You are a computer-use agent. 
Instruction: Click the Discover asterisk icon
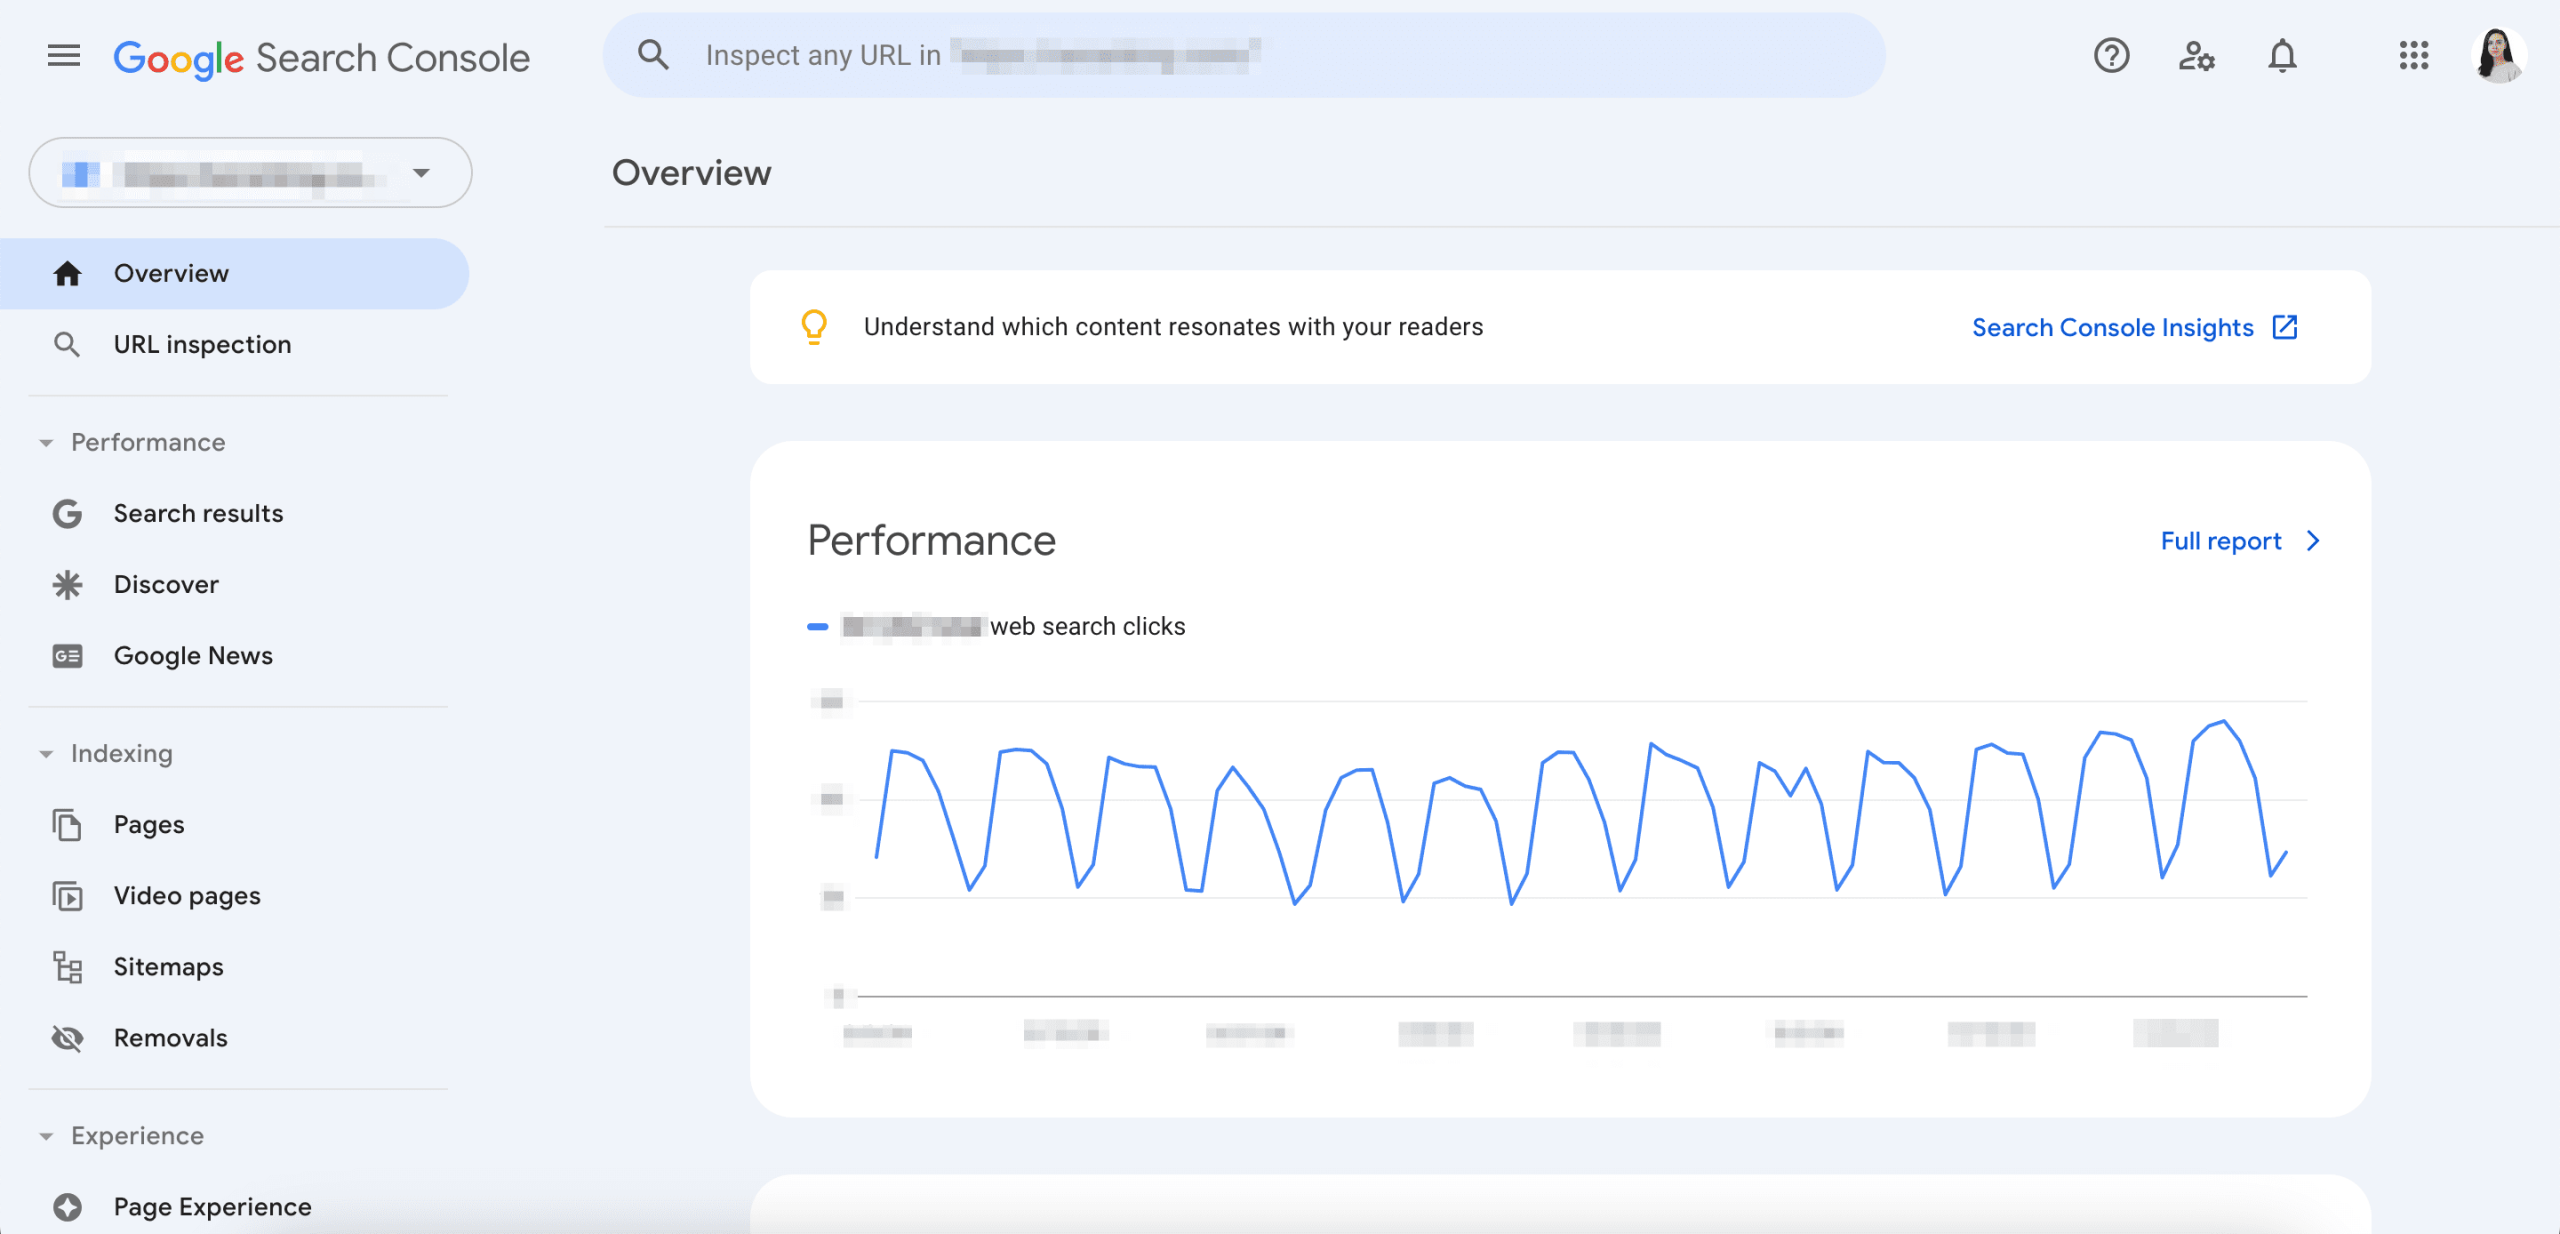click(67, 585)
